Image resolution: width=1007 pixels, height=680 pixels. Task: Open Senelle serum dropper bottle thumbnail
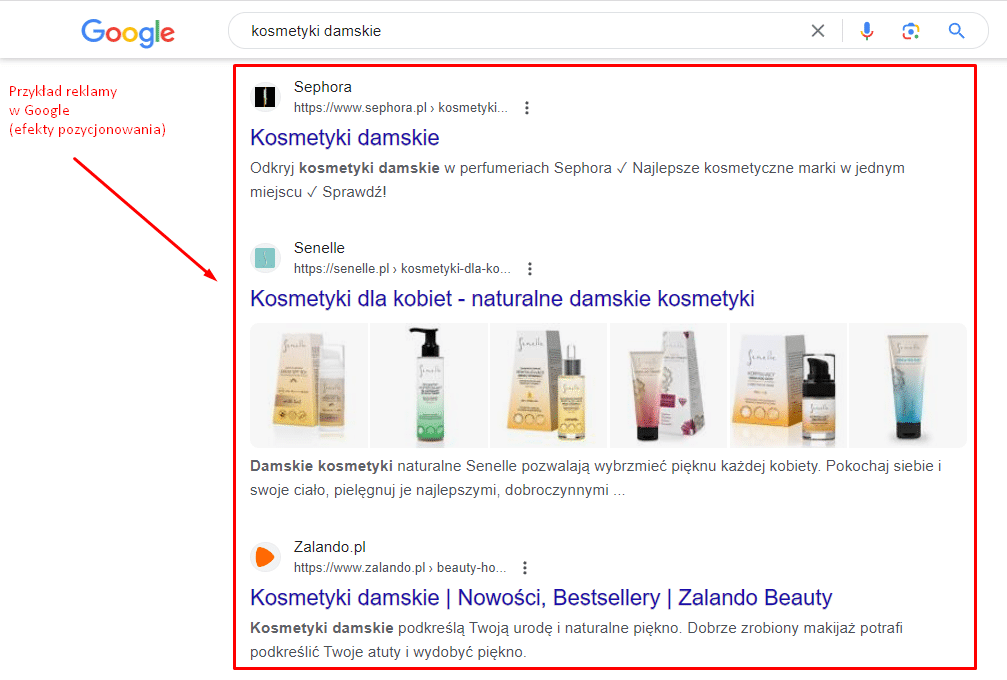[548, 385]
